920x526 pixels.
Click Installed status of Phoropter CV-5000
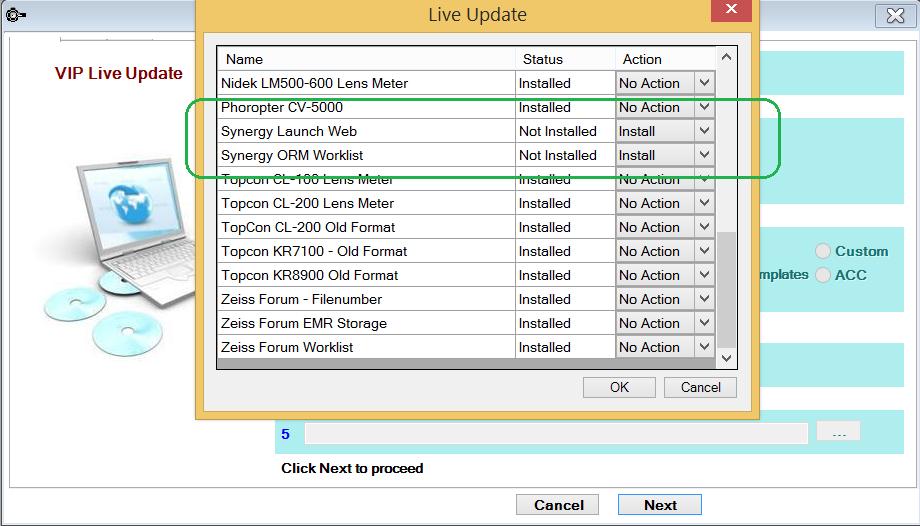(x=544, y=107)
